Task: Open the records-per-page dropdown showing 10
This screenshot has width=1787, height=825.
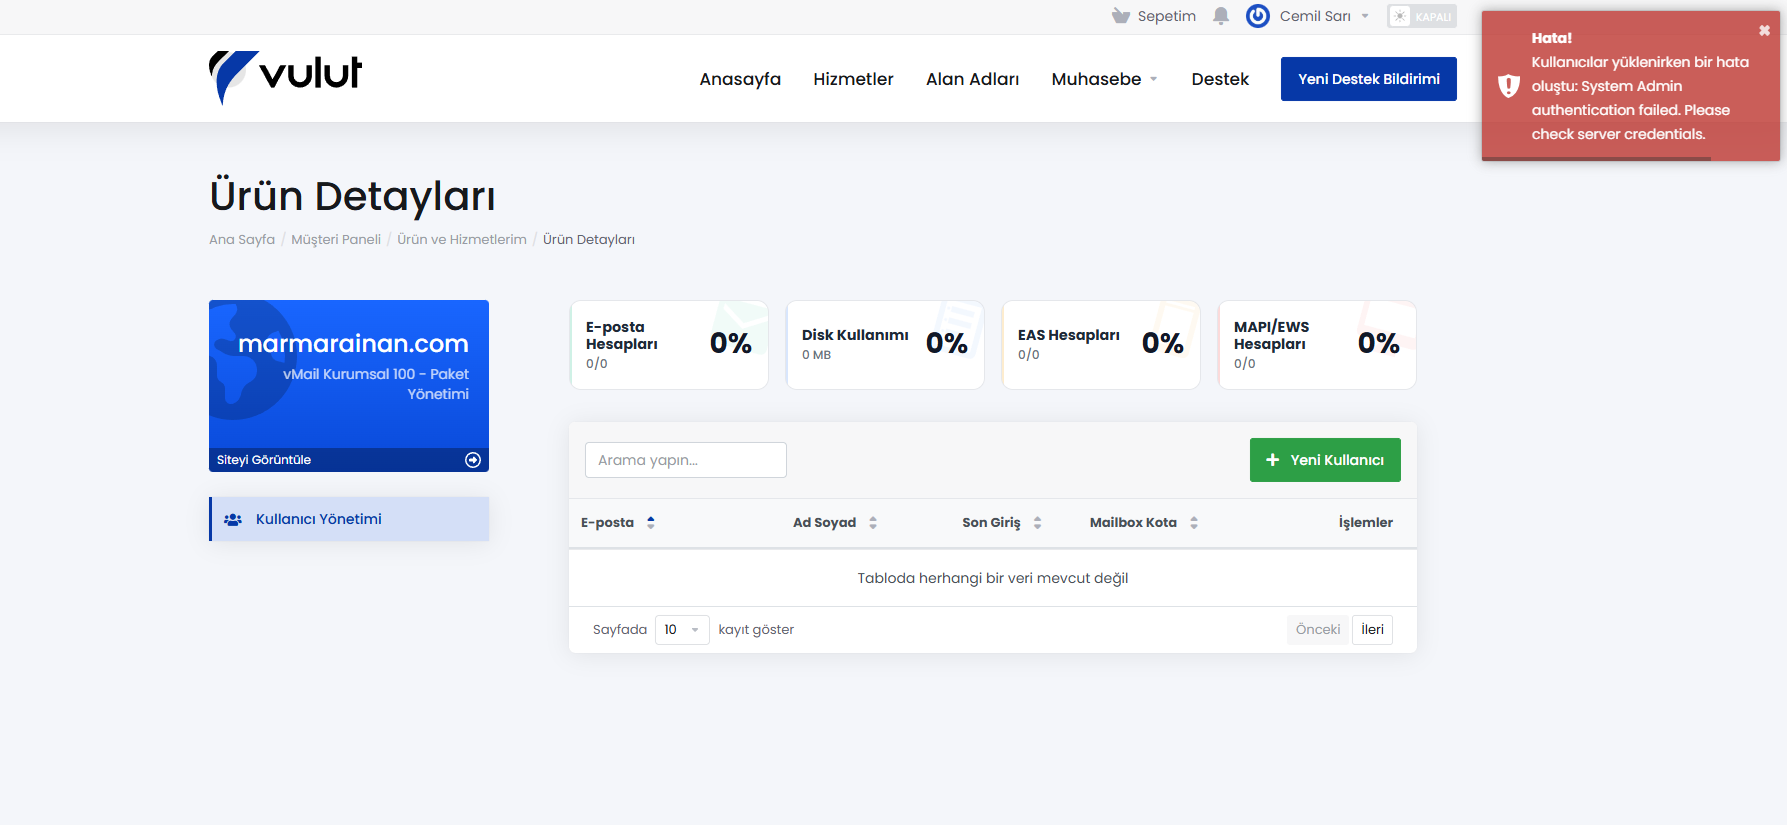Action: pos(682,630)
